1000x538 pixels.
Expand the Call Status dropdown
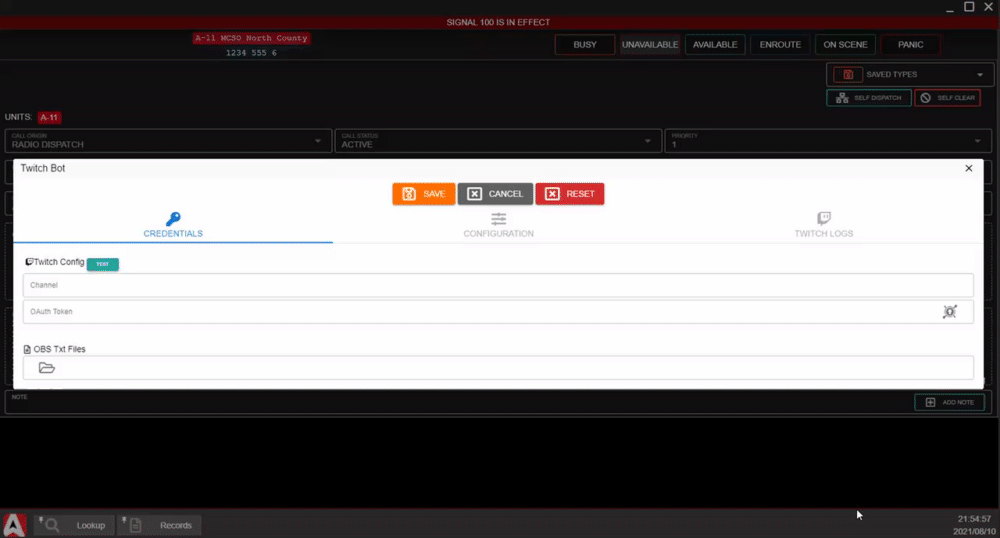point(498,141)
